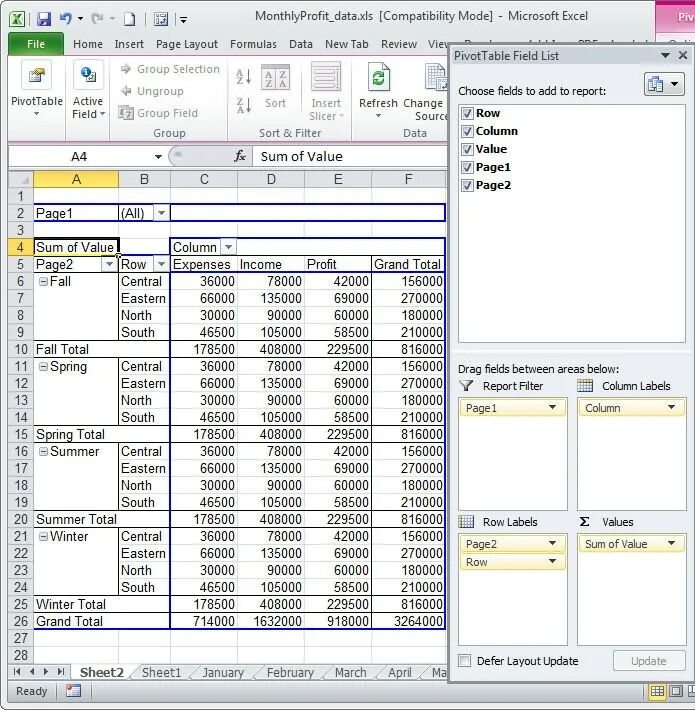Viewport: 695px width, 710px height.
Task: Uncheck the Row field checkbox
Action: pyautogui.click(x=467, y=113)
